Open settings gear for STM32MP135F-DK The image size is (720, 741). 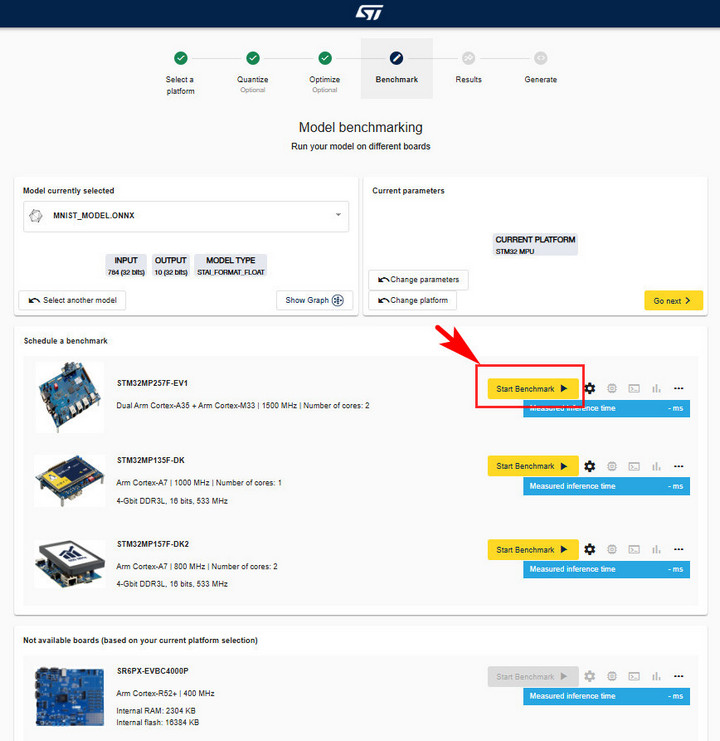click(x=590, y=466)
